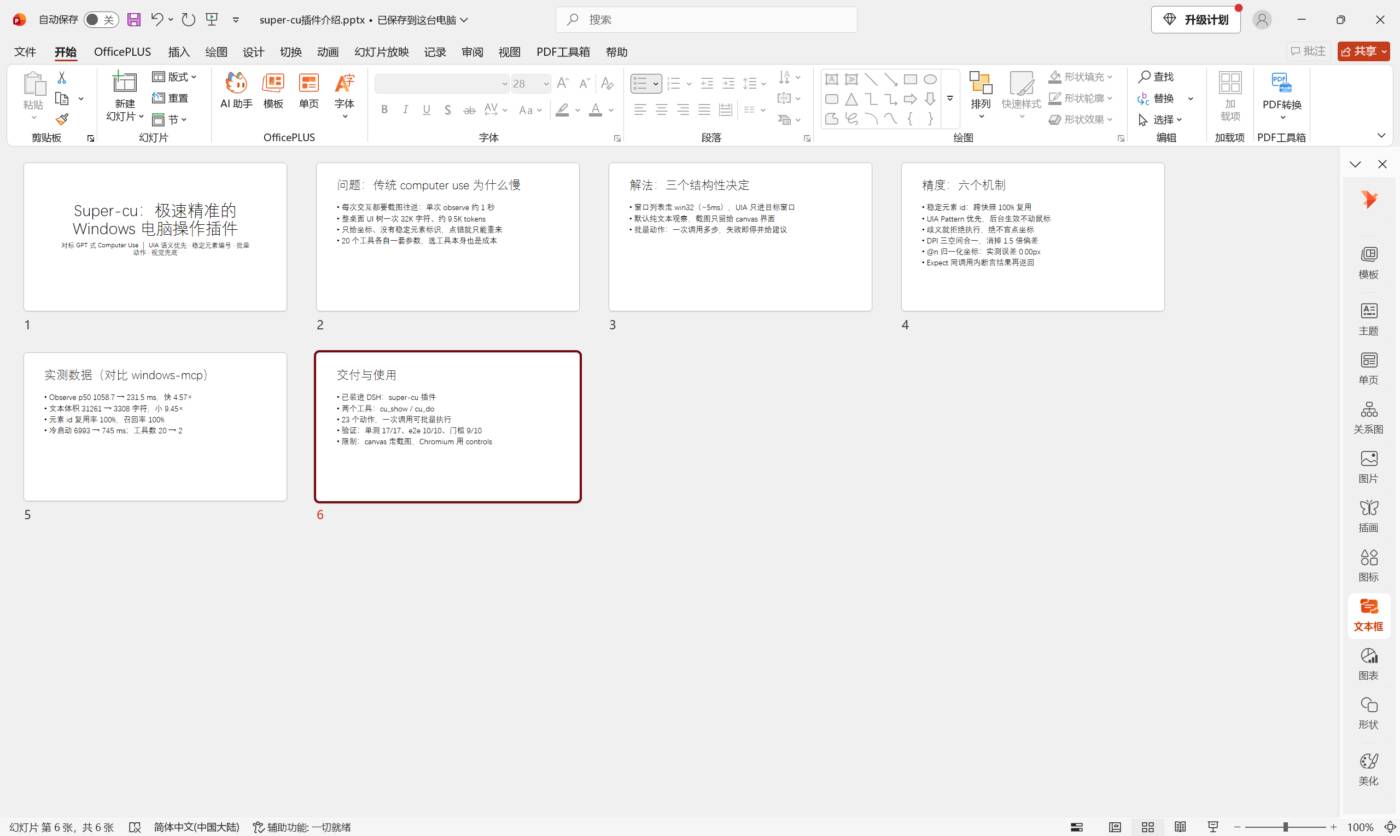Image resolution: width=1400 pixels, height=836 pixels.
Task: Click the 共享 share button
Action: 1364,51
